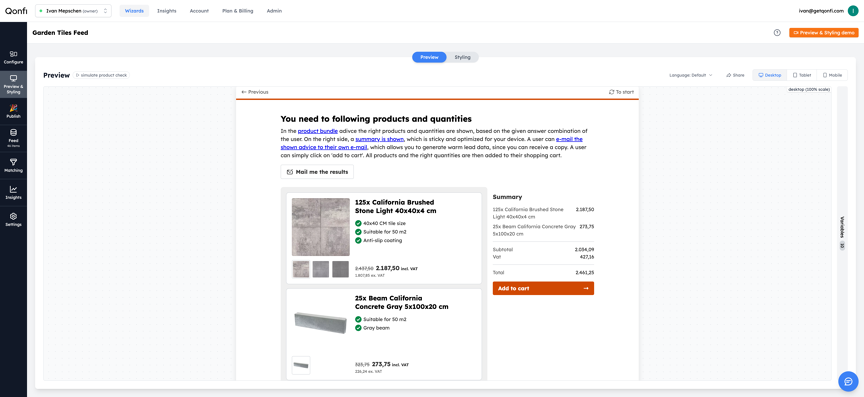
Task: Follow the product bundle link
Action: click(317, 131)
